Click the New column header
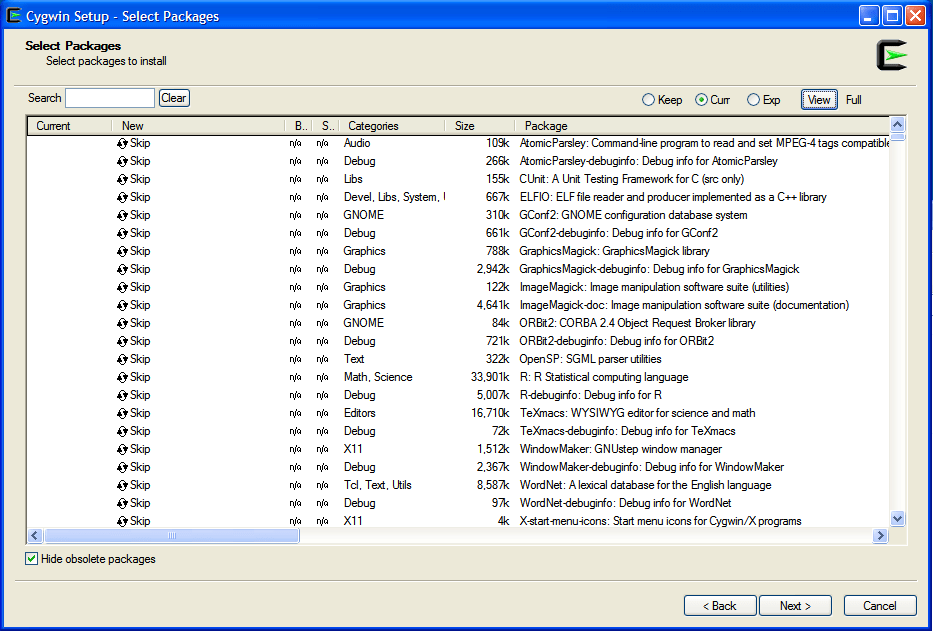This screenshot has height=631, width=933. [199, 126]
